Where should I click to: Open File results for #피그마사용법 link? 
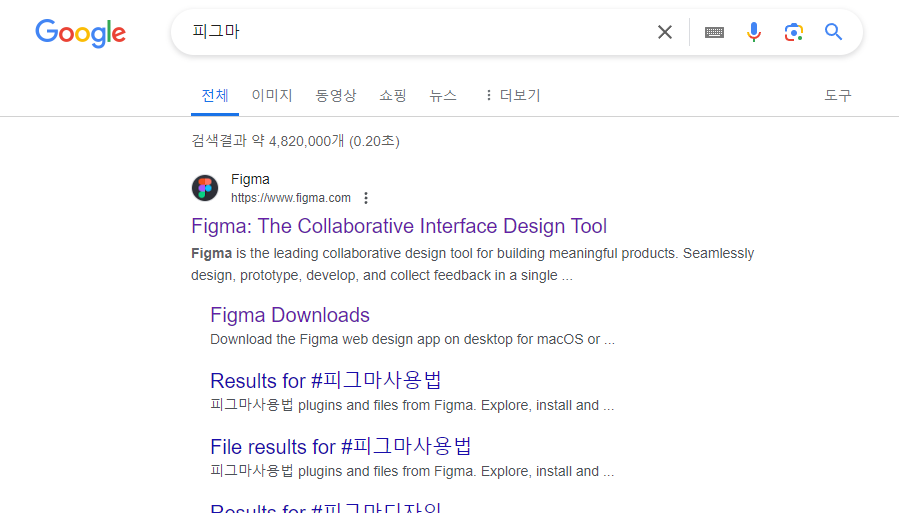click(x=341, y=447)
